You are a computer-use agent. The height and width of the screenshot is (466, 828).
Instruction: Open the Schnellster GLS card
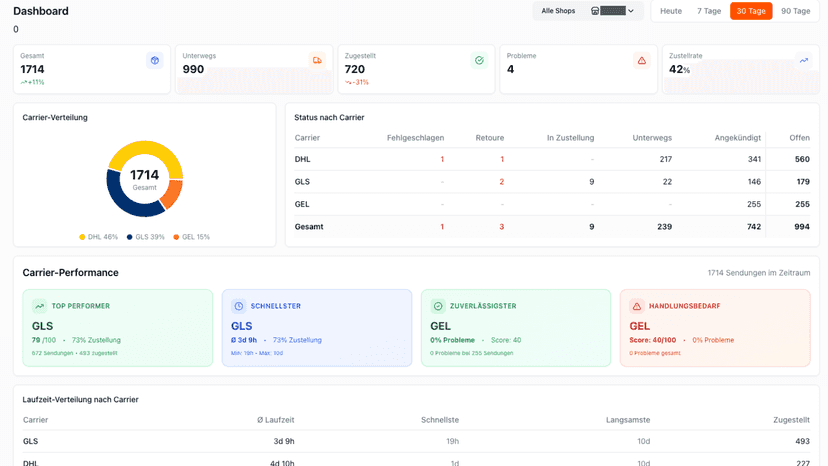pos(317,328)
